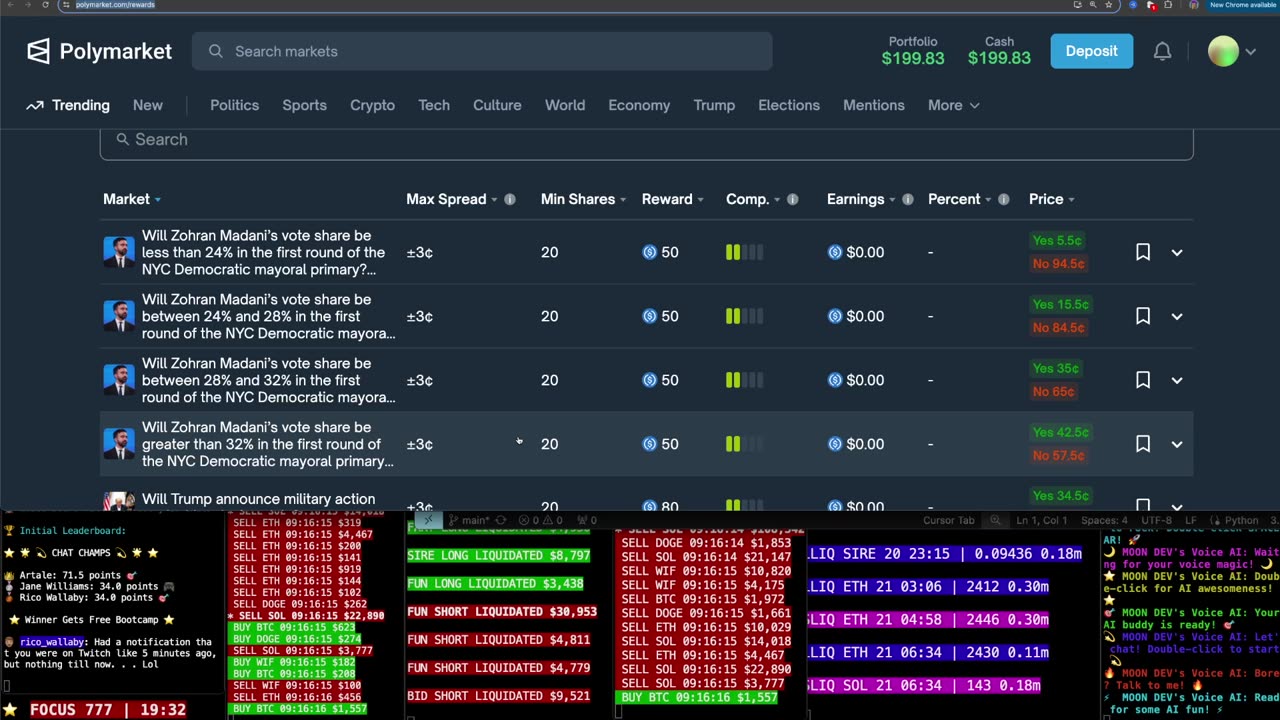Open the green profile avatar menu

1223,51
